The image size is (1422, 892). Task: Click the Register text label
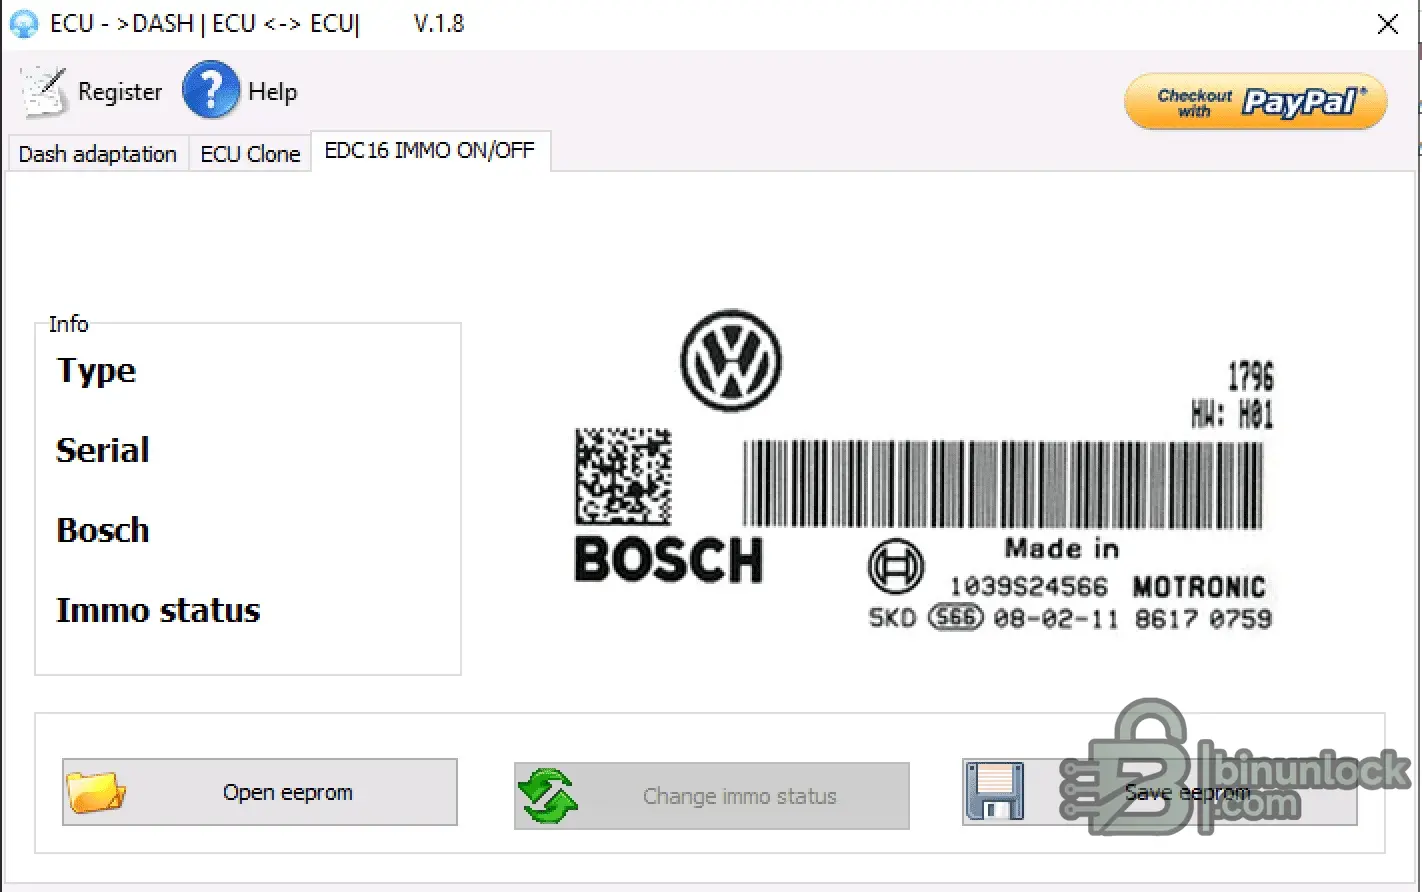point(120,92)
